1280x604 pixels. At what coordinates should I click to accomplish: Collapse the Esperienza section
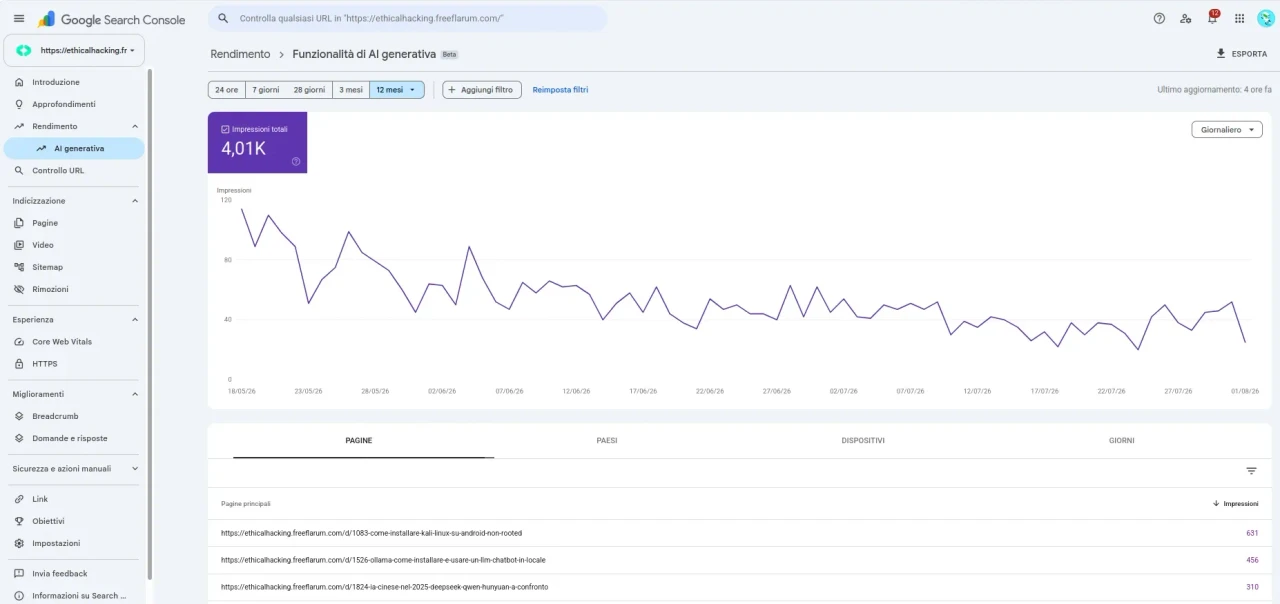point(135,320)
